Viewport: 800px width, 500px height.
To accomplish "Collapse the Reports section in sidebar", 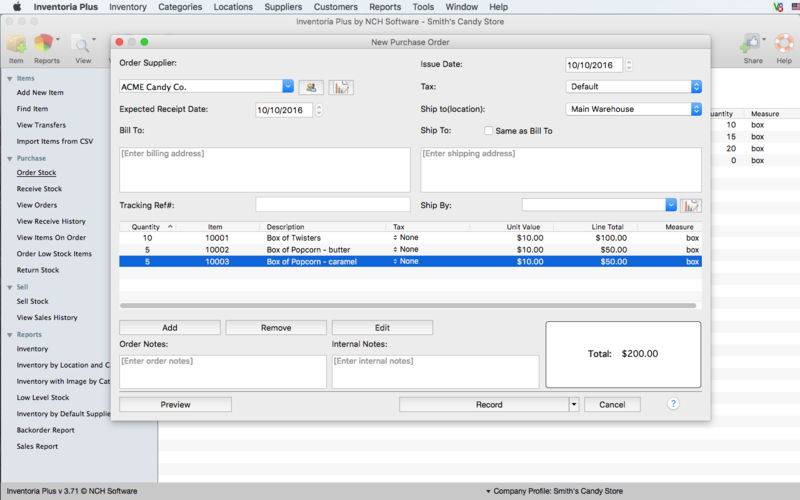I will [10, 335].
